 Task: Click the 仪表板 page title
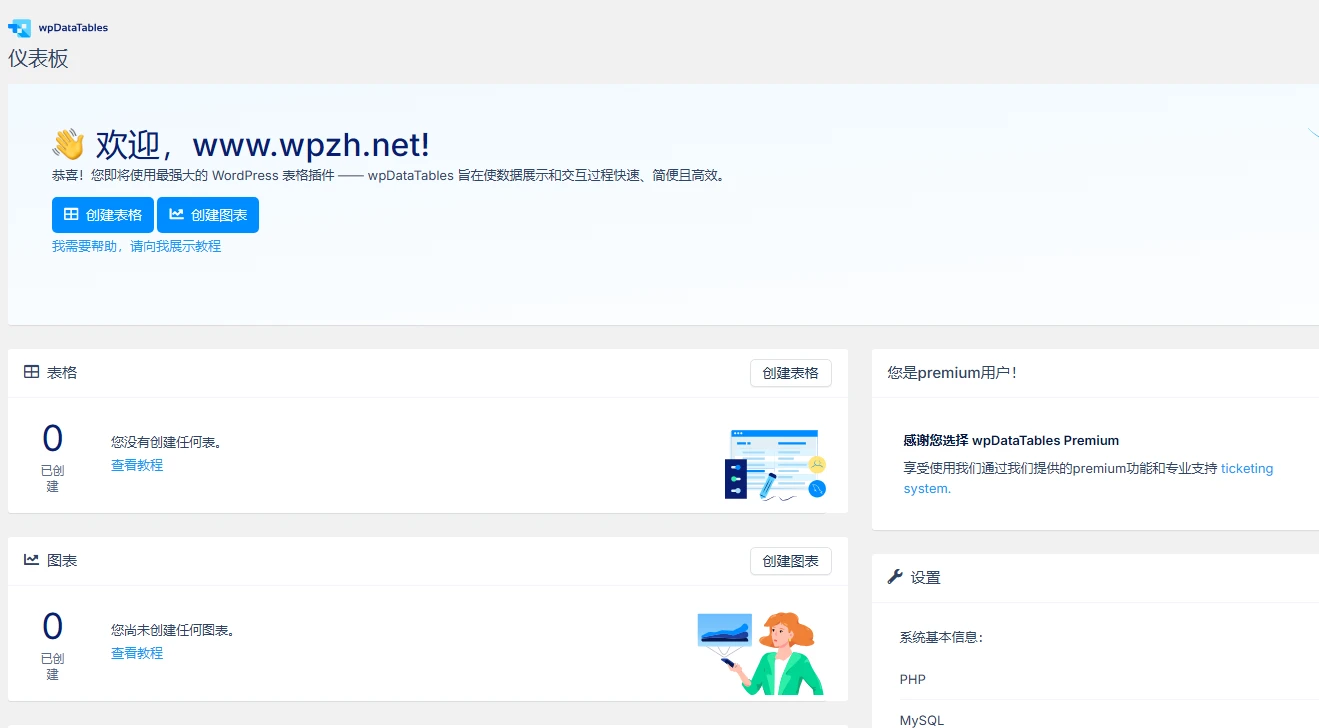click(39, 59)
